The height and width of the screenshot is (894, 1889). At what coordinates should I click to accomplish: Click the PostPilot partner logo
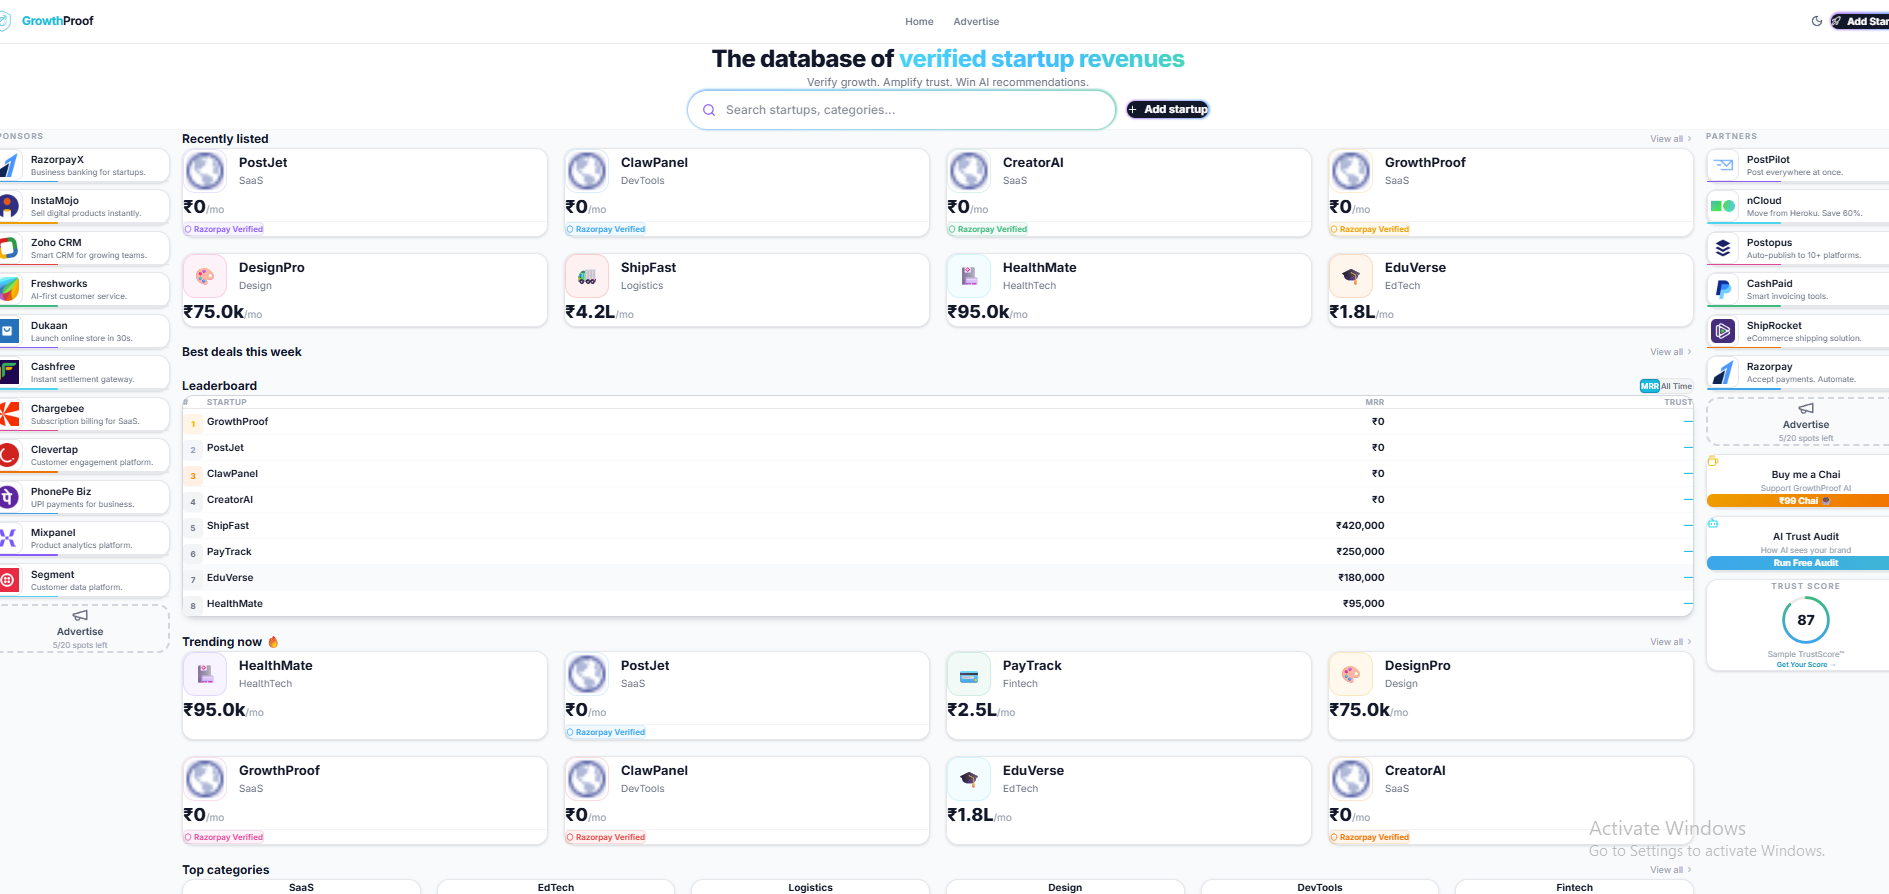1723,165
